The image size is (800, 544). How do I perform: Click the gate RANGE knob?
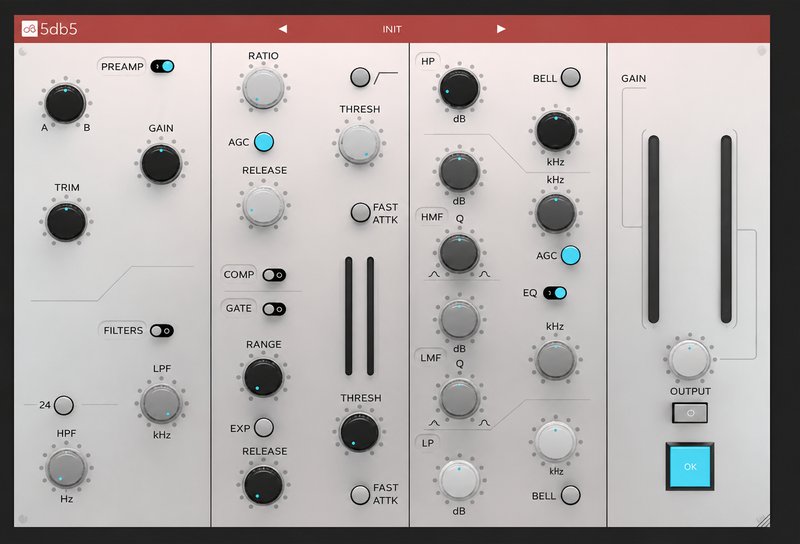pos(263,377)
